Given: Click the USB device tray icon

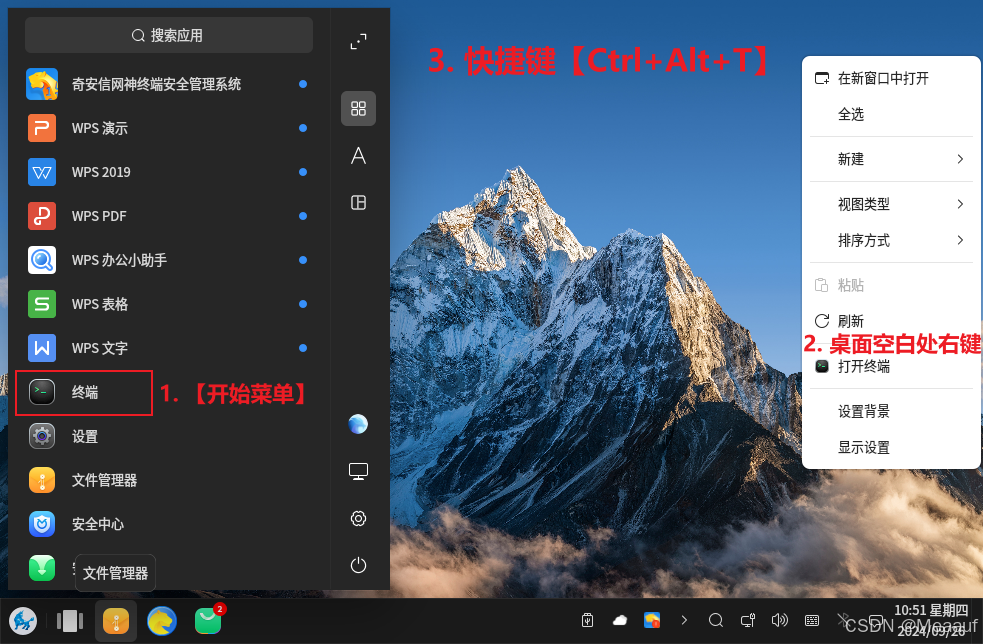Looking at the screenshot, I should 587,620.
